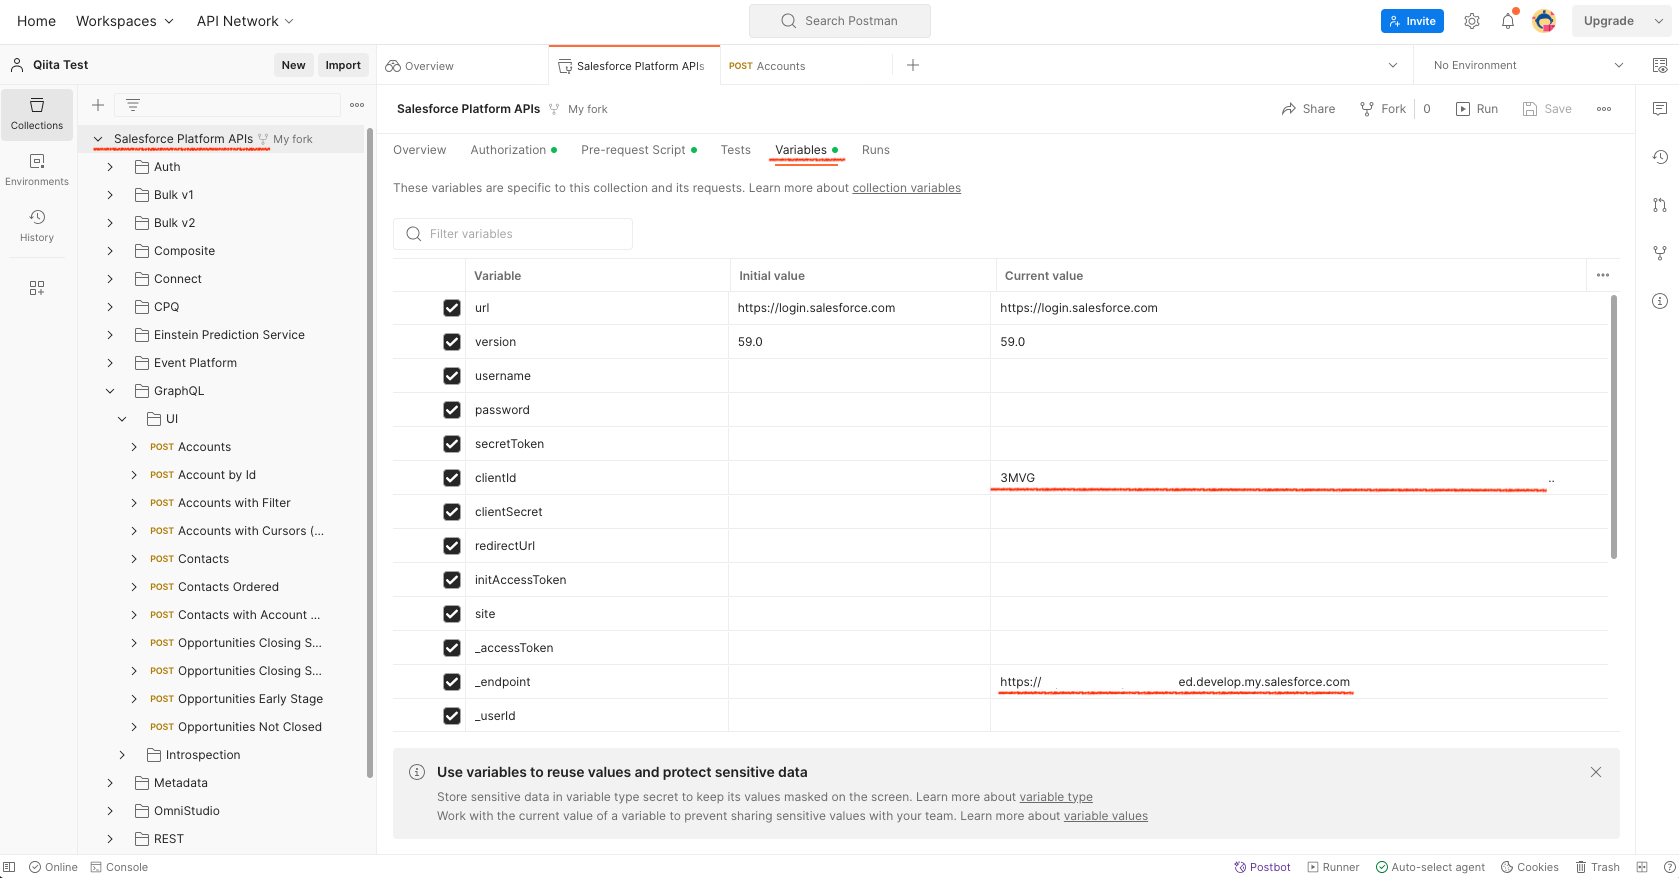
Task: Uncheck the redirectUrl variable checkbox
Action: pos(452,546)
